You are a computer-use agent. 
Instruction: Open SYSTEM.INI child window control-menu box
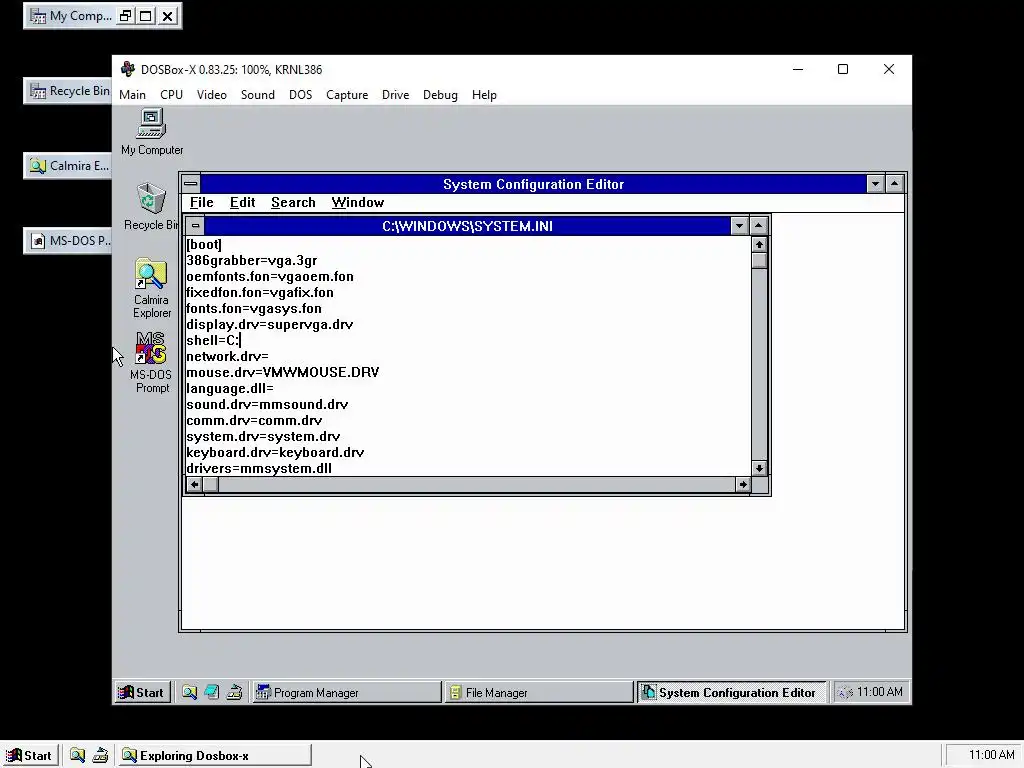pos(195,226)
